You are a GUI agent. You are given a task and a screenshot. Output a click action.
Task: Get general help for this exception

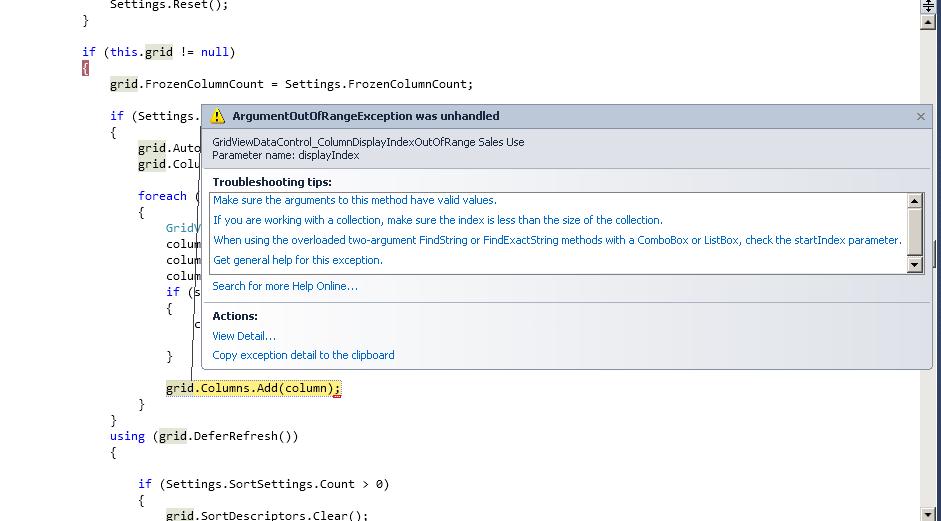pos(297,260)
